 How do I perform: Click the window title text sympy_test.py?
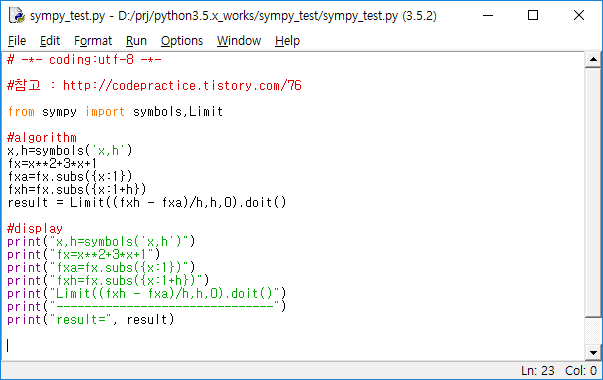pyautogui.click(x=67, y=16)
